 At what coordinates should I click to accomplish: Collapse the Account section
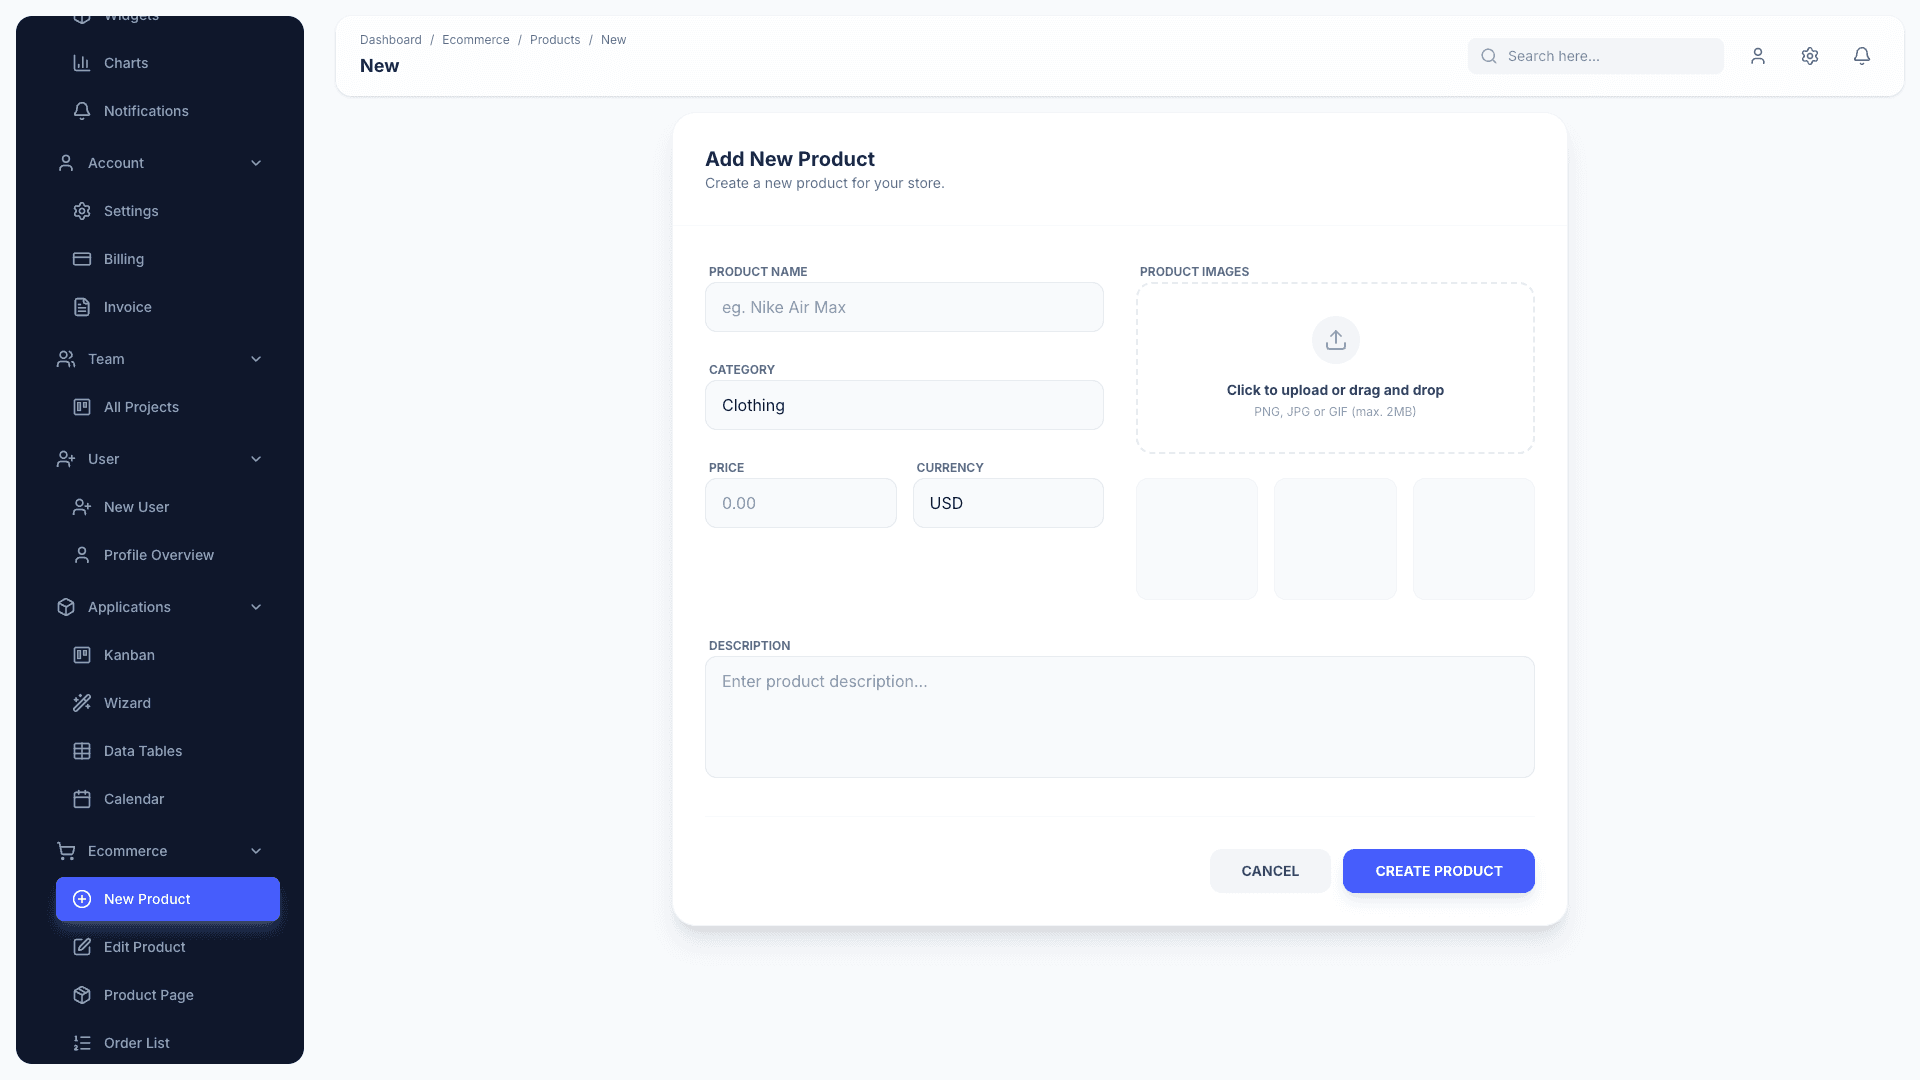pyautogui.click(x=256, y=162)
